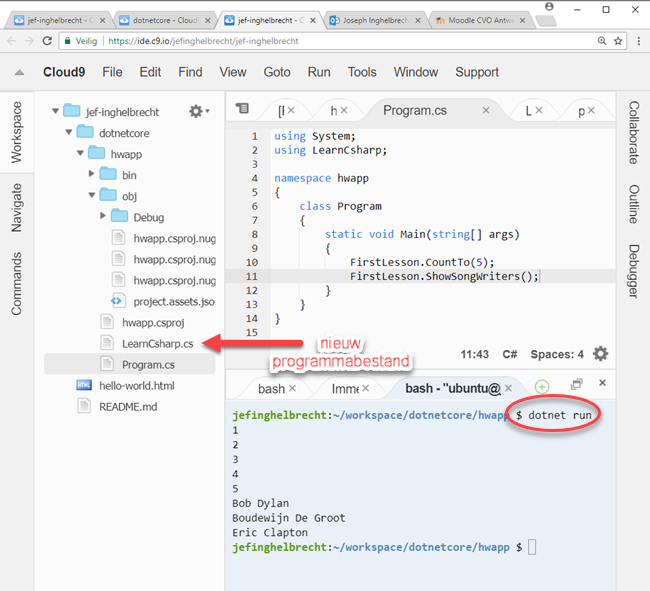The height and width of the screenshot is (591, 650).
Task: Toggle the Debugger side panel
Action: click(x=634, y=270)
